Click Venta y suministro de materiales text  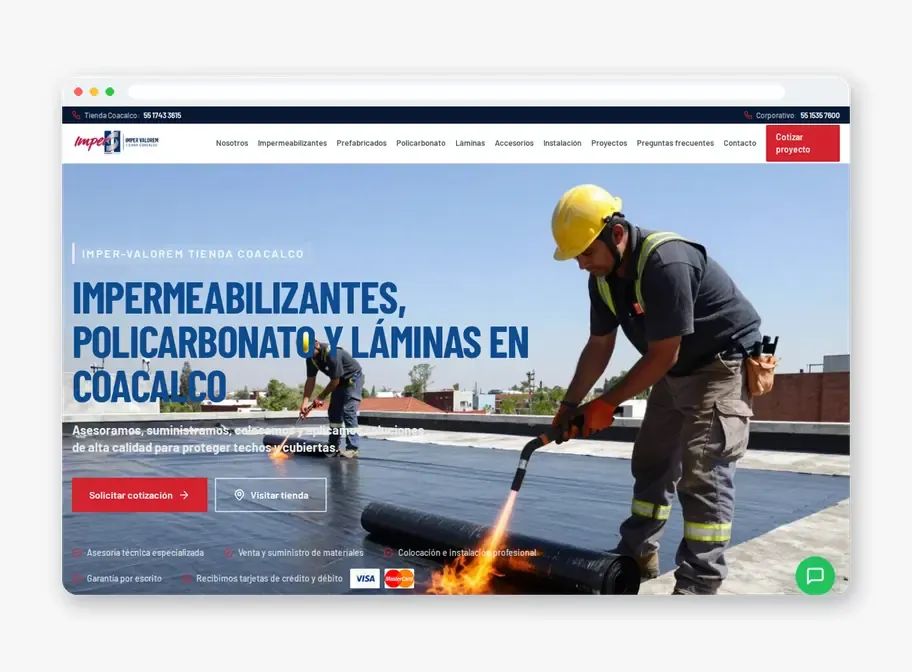(301, 553)
